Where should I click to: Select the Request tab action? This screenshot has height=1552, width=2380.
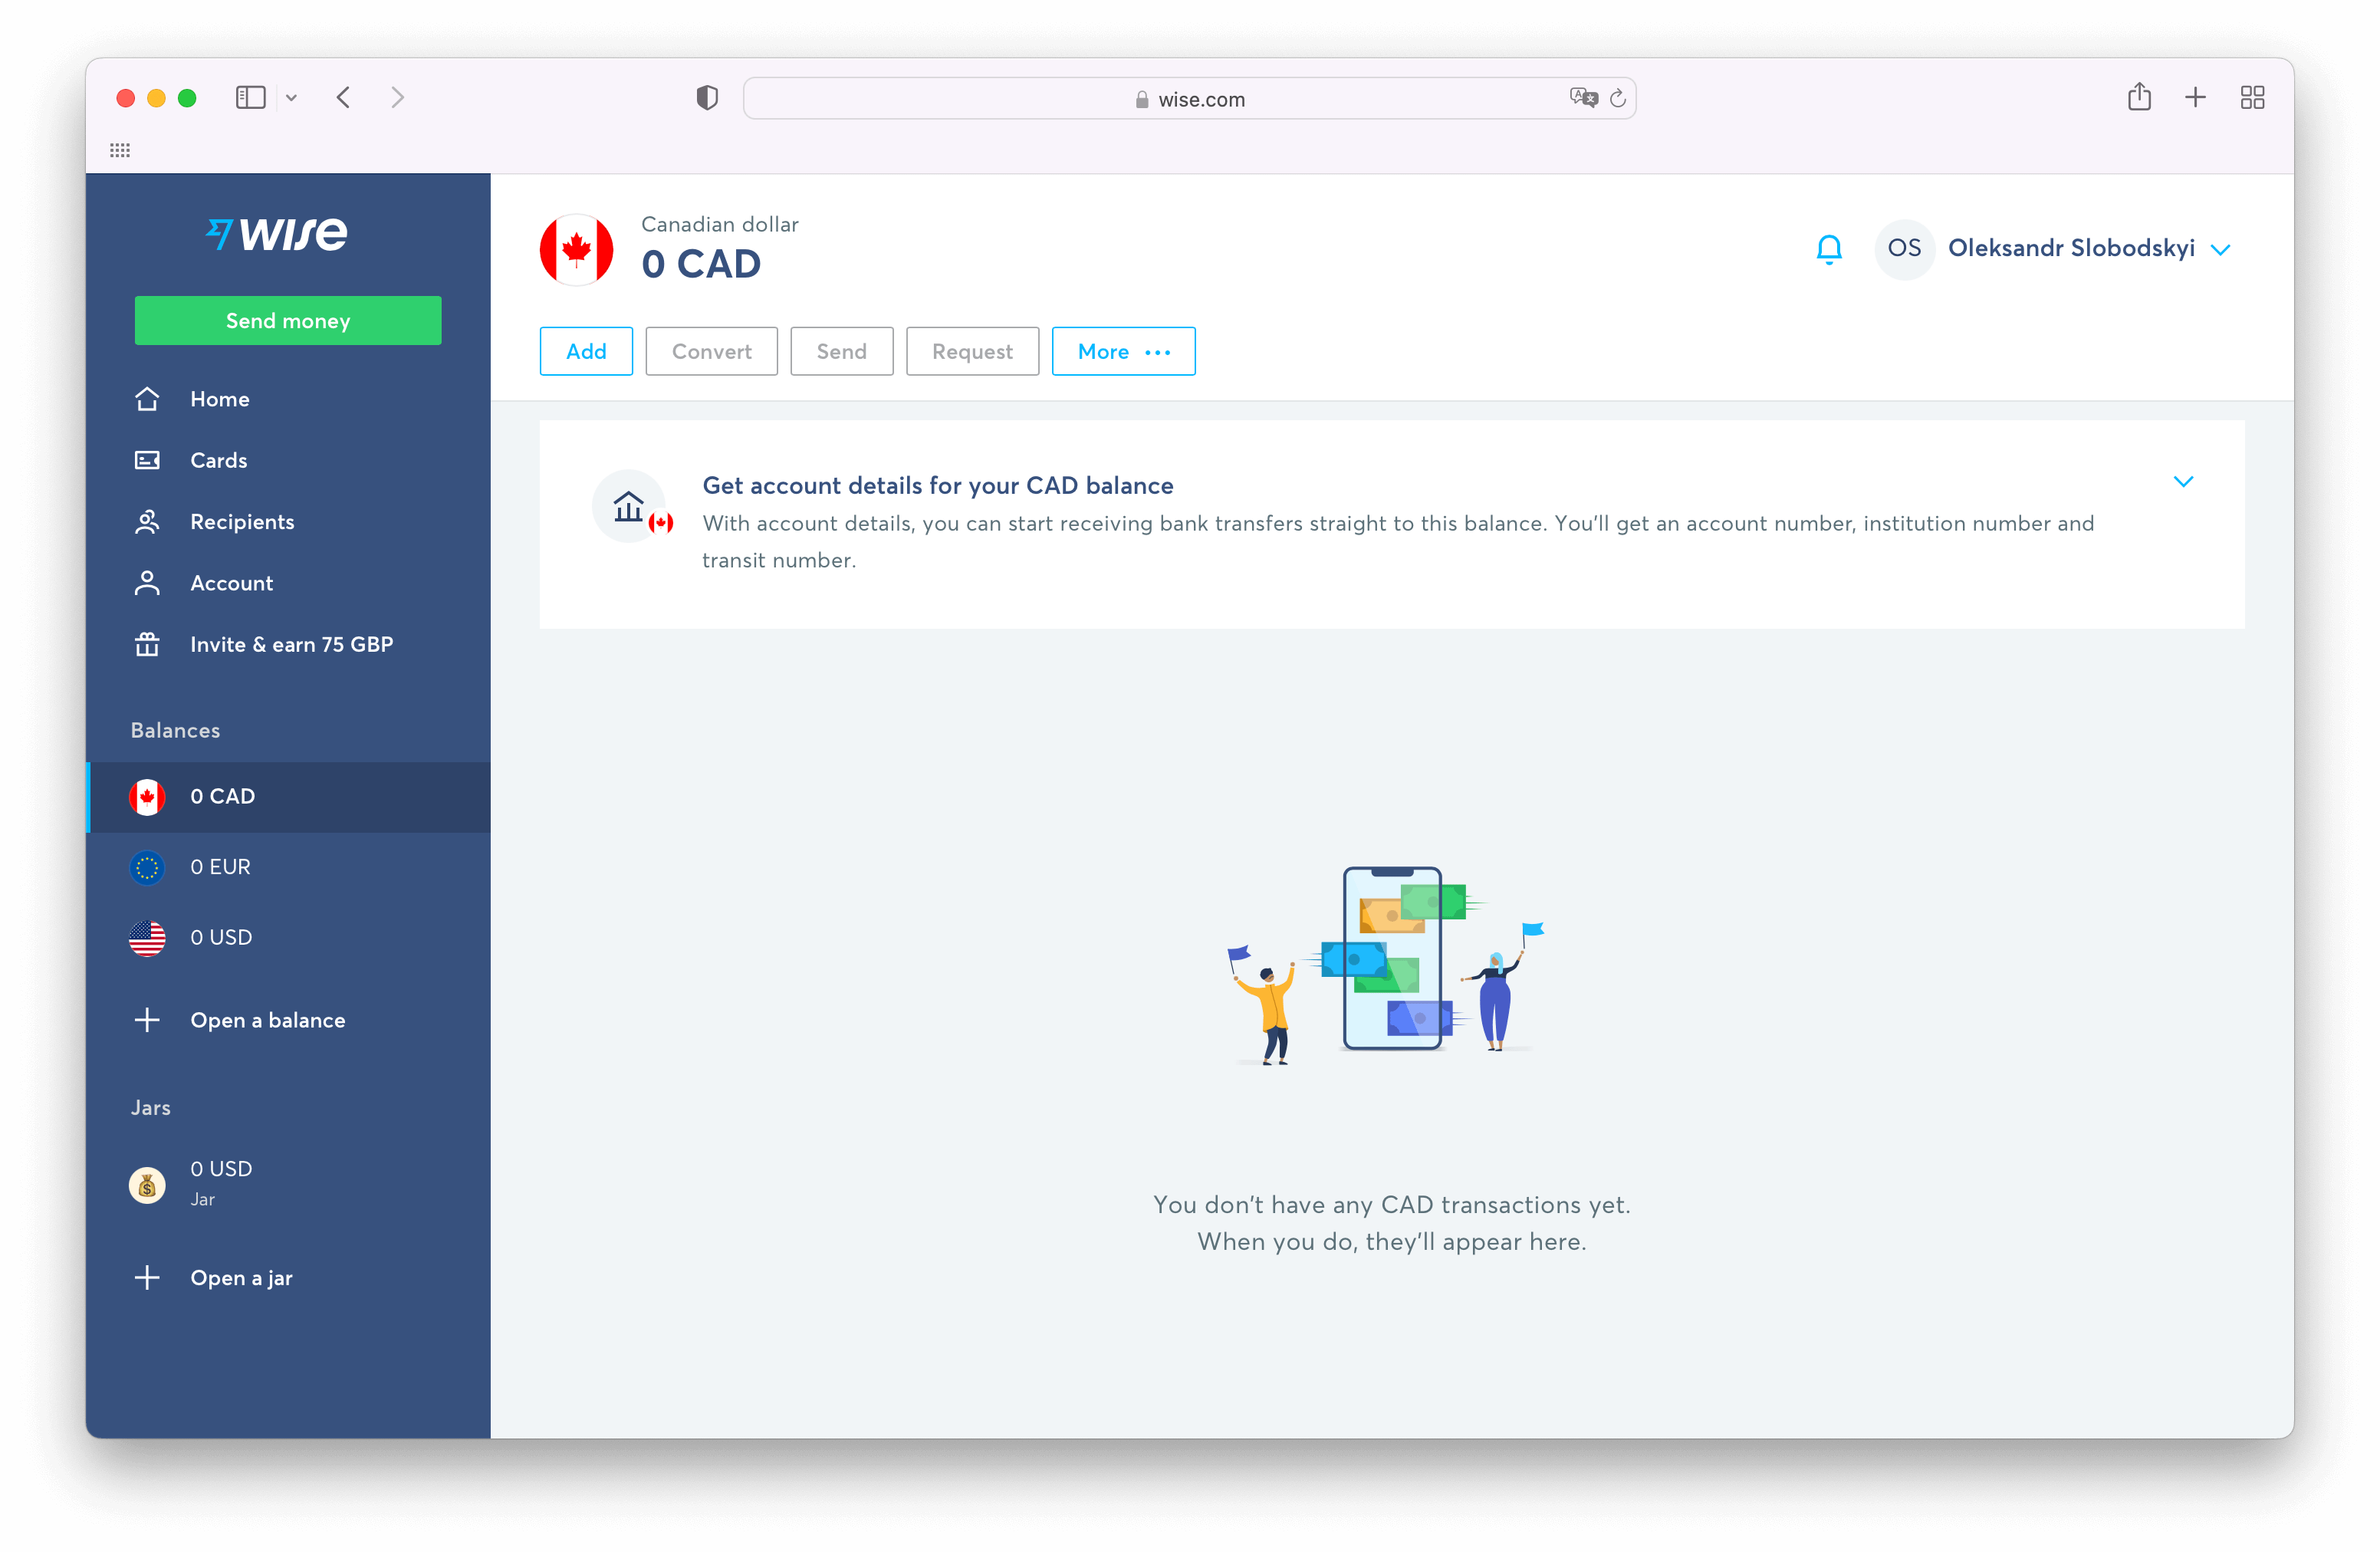(971, 350)
